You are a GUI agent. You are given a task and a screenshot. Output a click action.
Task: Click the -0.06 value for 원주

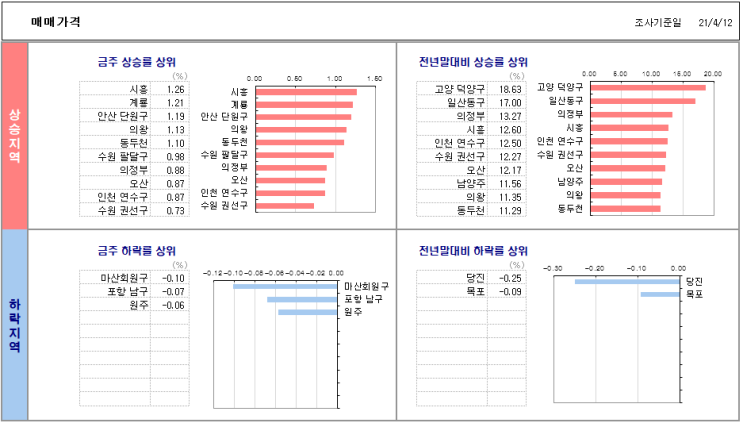173,306
